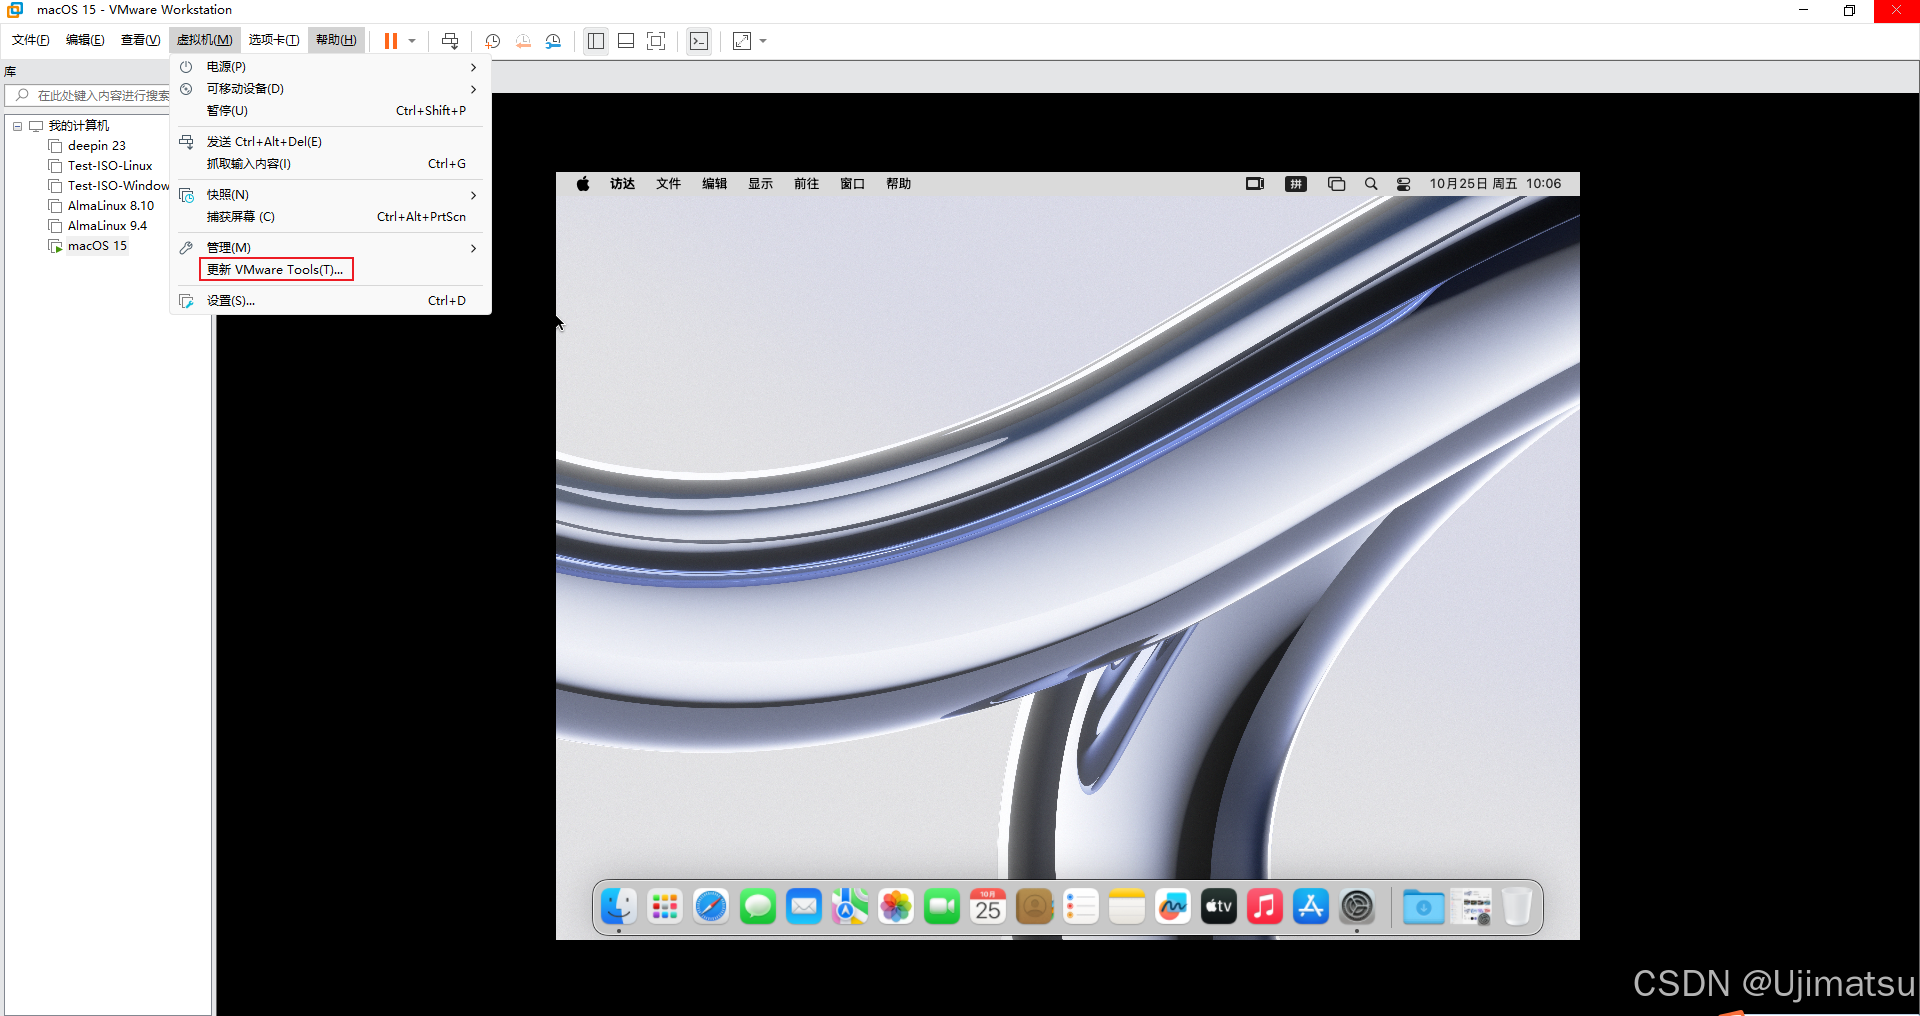Select the AlmaLinux 8.10 virtual machine
Viewport: 1920px width, 1016px height.
[111, 206]
